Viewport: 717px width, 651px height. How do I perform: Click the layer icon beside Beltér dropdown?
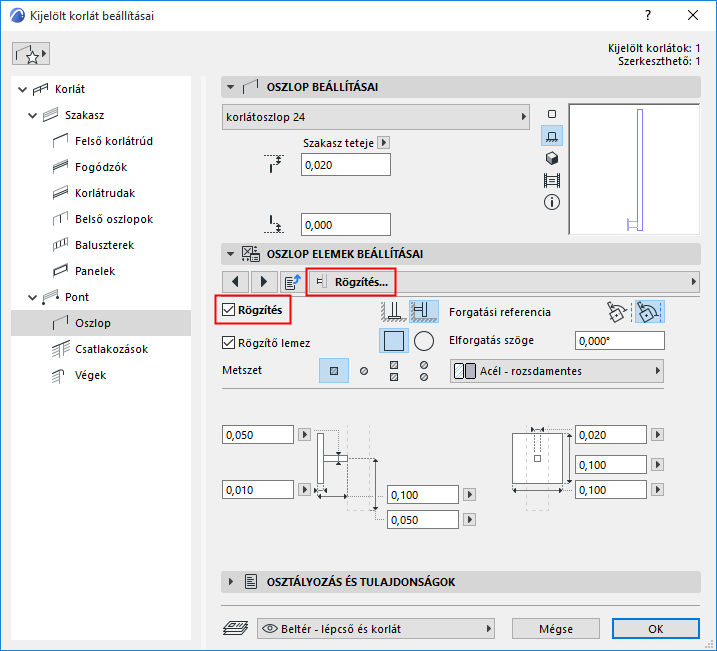coord(235,629)
